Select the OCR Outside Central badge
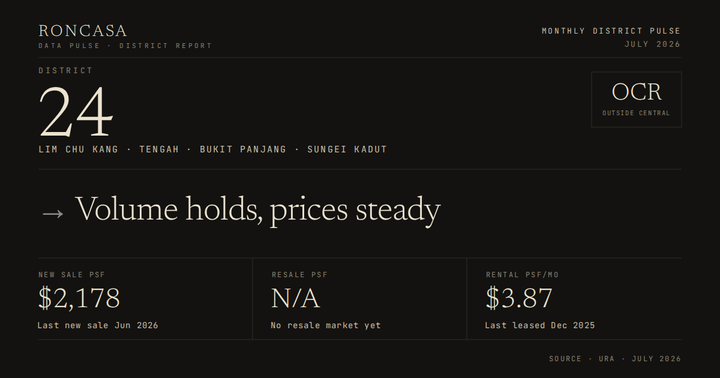Image resolution: width=720 pixels, height=378 pixels. [x=636, y=99]
